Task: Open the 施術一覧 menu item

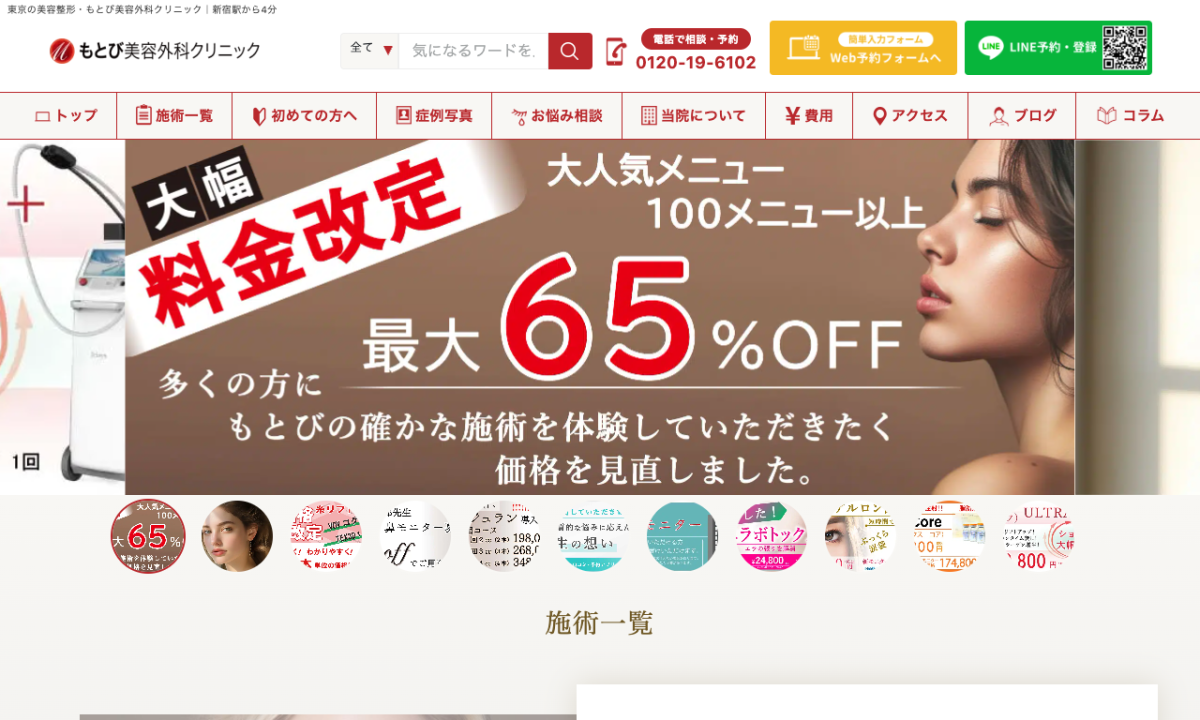Action: (x=174, y=116)
